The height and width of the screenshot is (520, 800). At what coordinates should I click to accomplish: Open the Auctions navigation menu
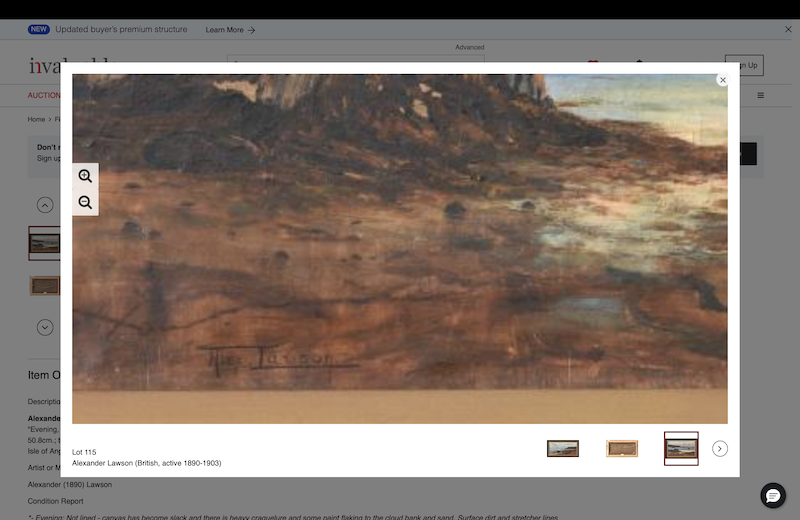[44, 95]
